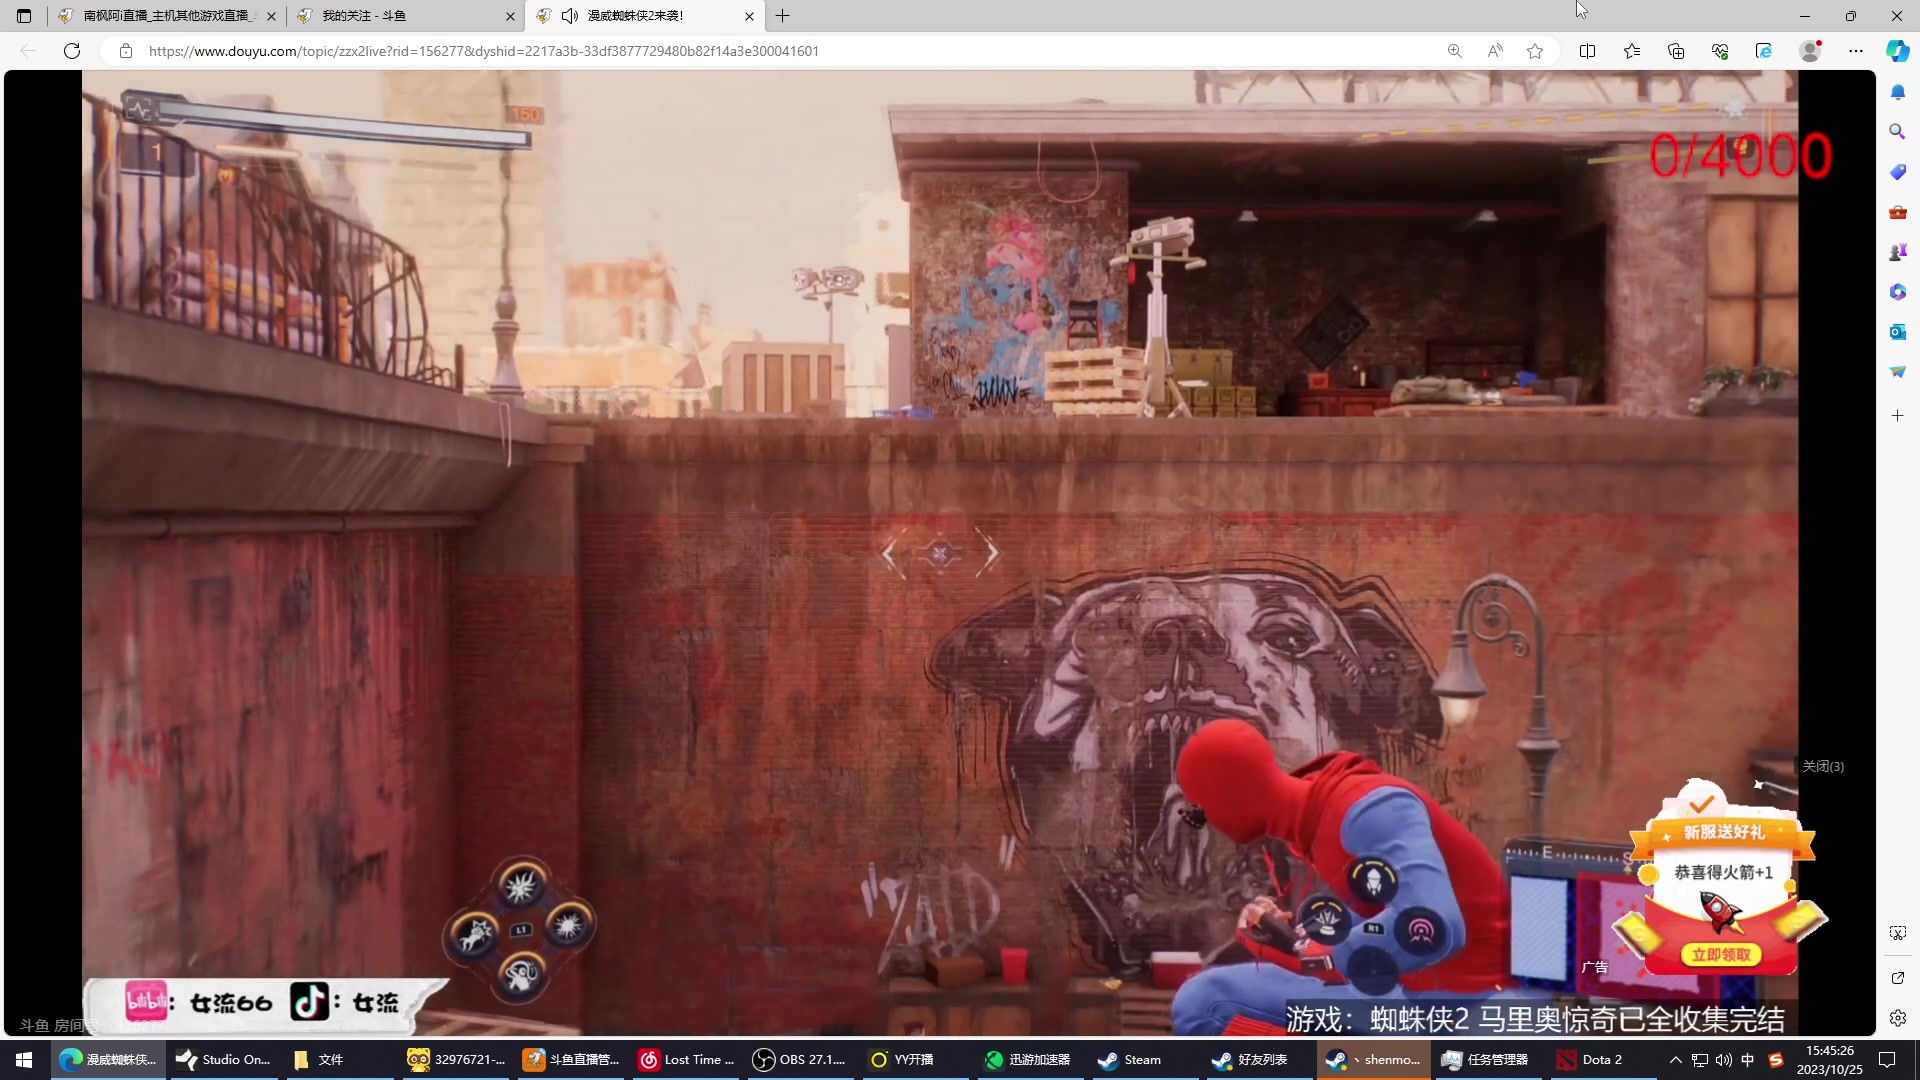Switch to Edge 漫威蜘蛛侠 taskbar window
1920x1080 pixels.
click(108, 1060)
